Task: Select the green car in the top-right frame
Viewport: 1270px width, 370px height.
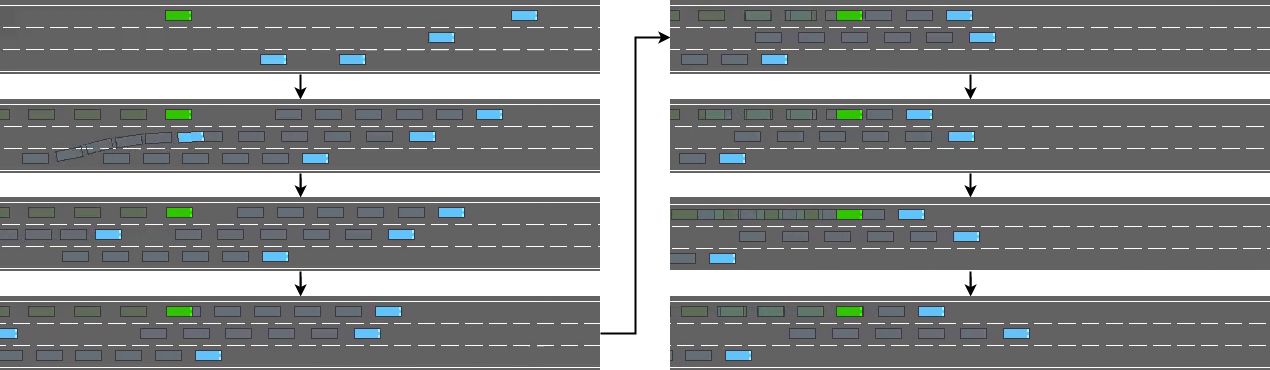Action: click(x=849, y=16)
